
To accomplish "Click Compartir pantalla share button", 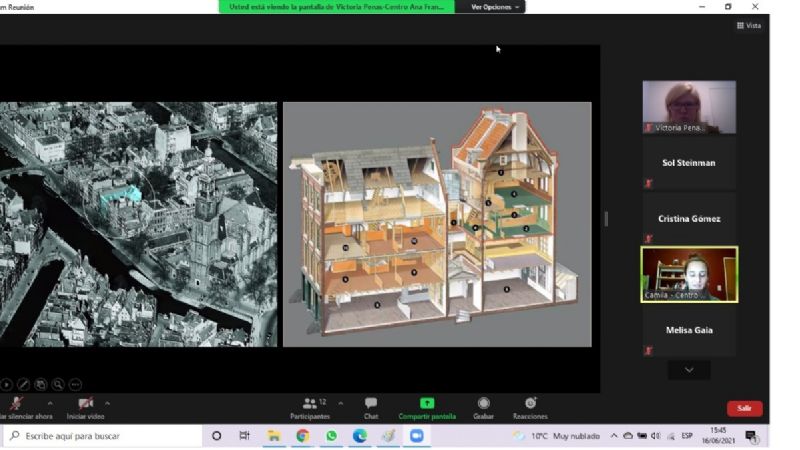I will (427, 408).
